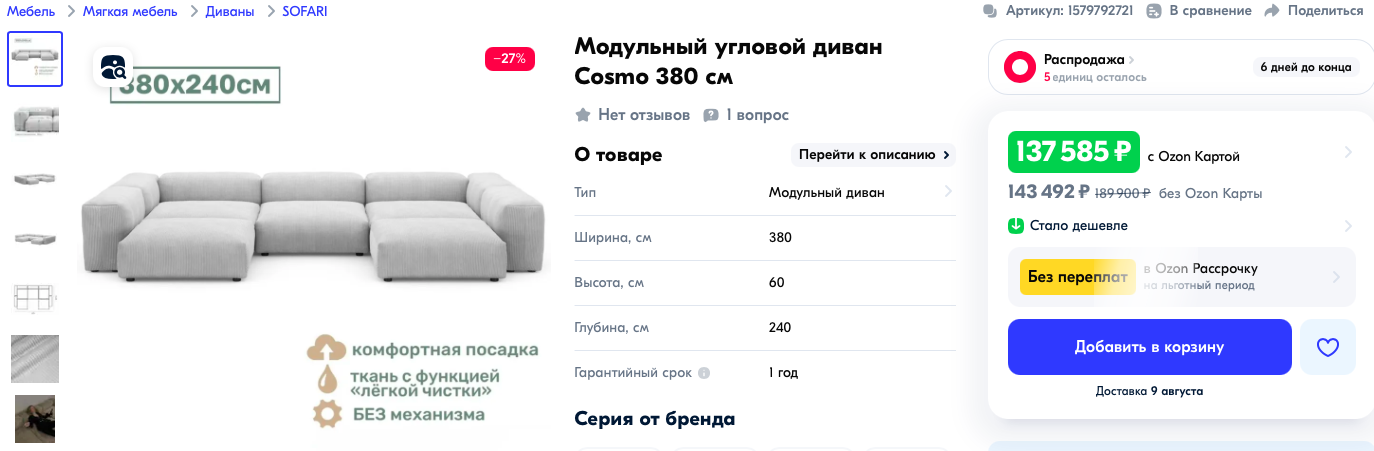Expand the 'Тип' row chevron
Image resolution: width=1374 pixels, height=451 pixels.
[948, 192]
